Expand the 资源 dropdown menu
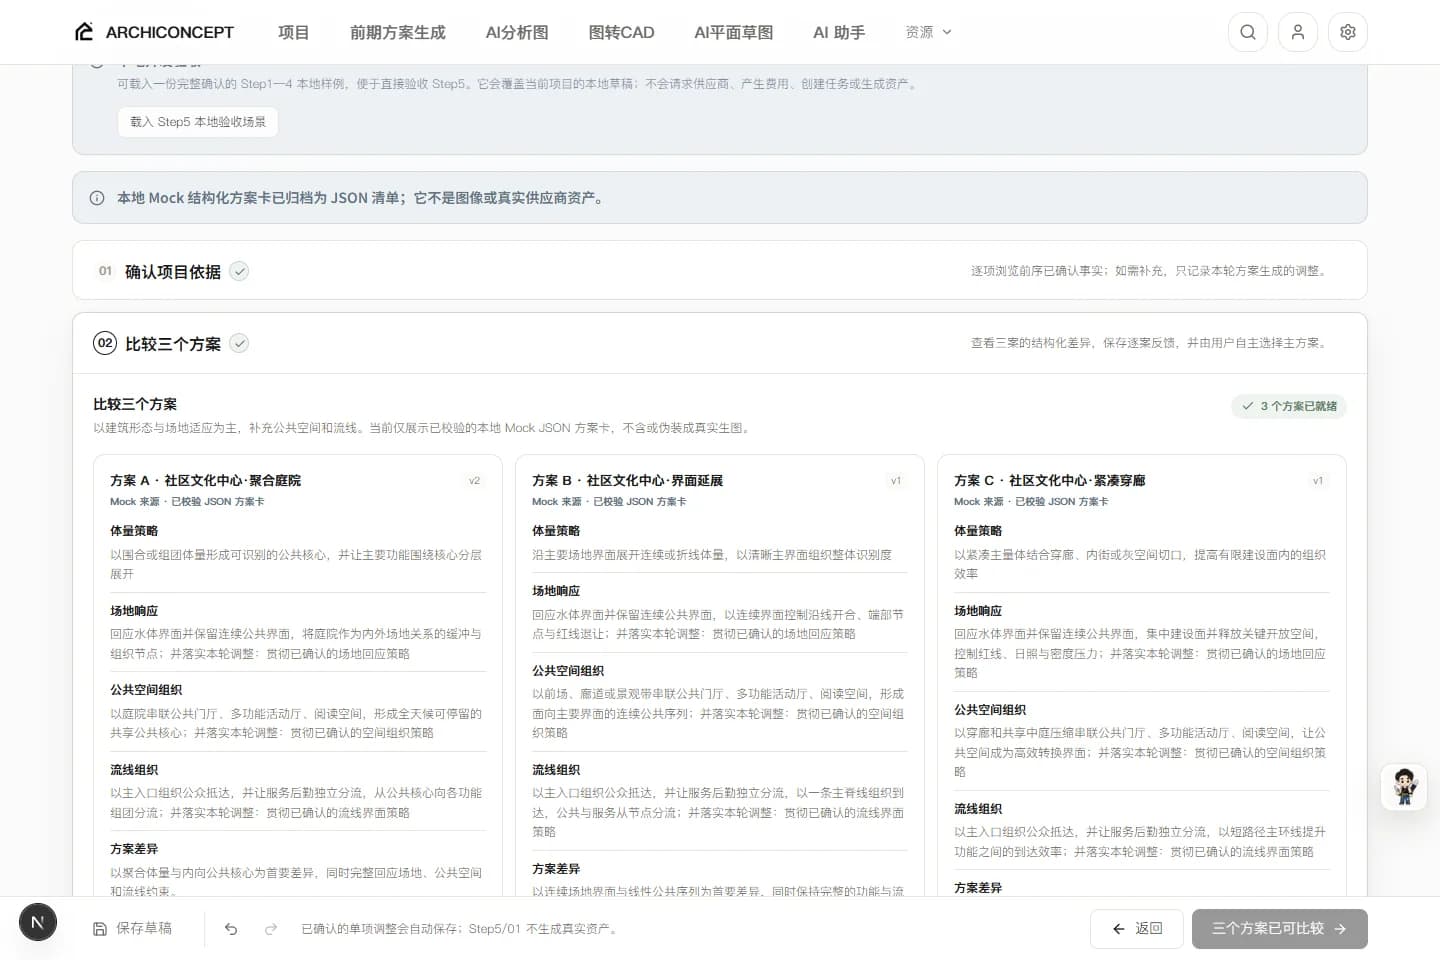The width and height of the screenshot is (1440, 960). pyautogui.click(x=928, y=32)
